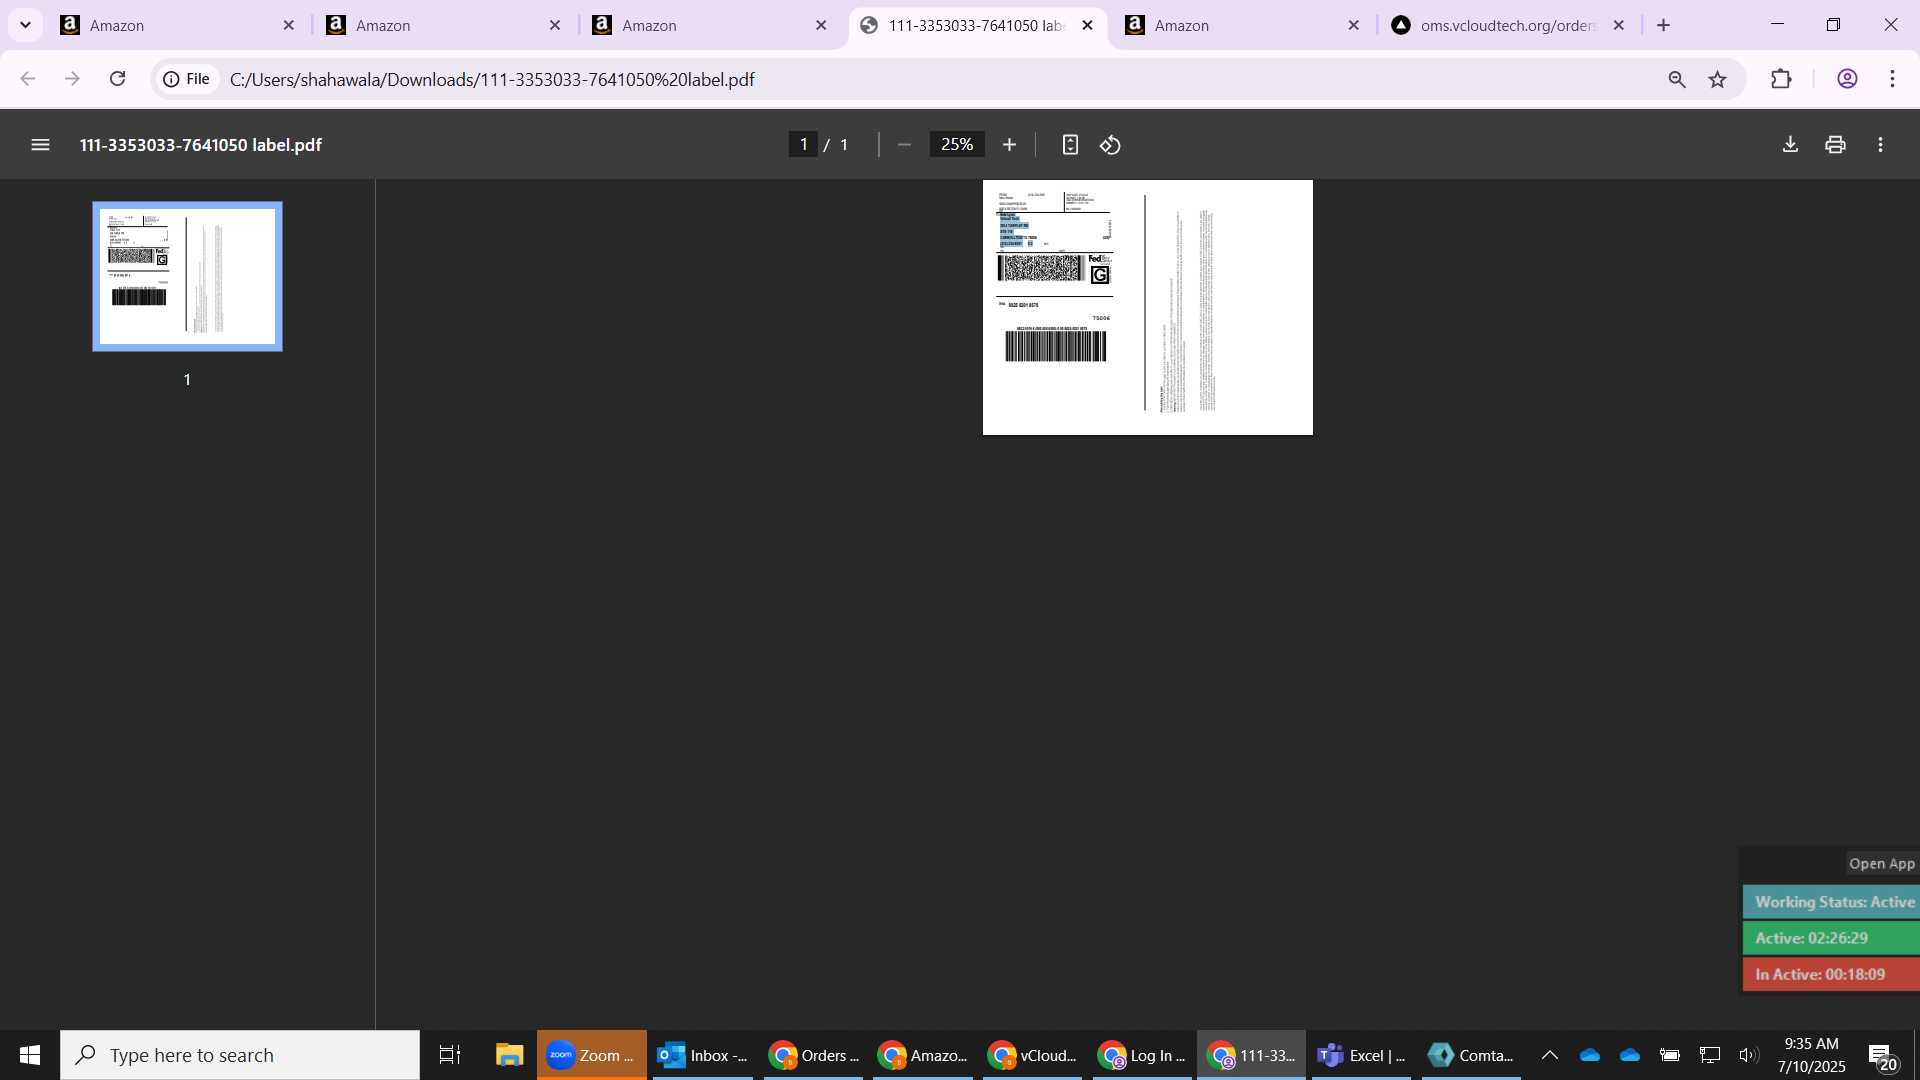Viewport: 1920px width, 1080px height.
Task: Bookmark this tab with star icon
Action: tap(1718, 79)
